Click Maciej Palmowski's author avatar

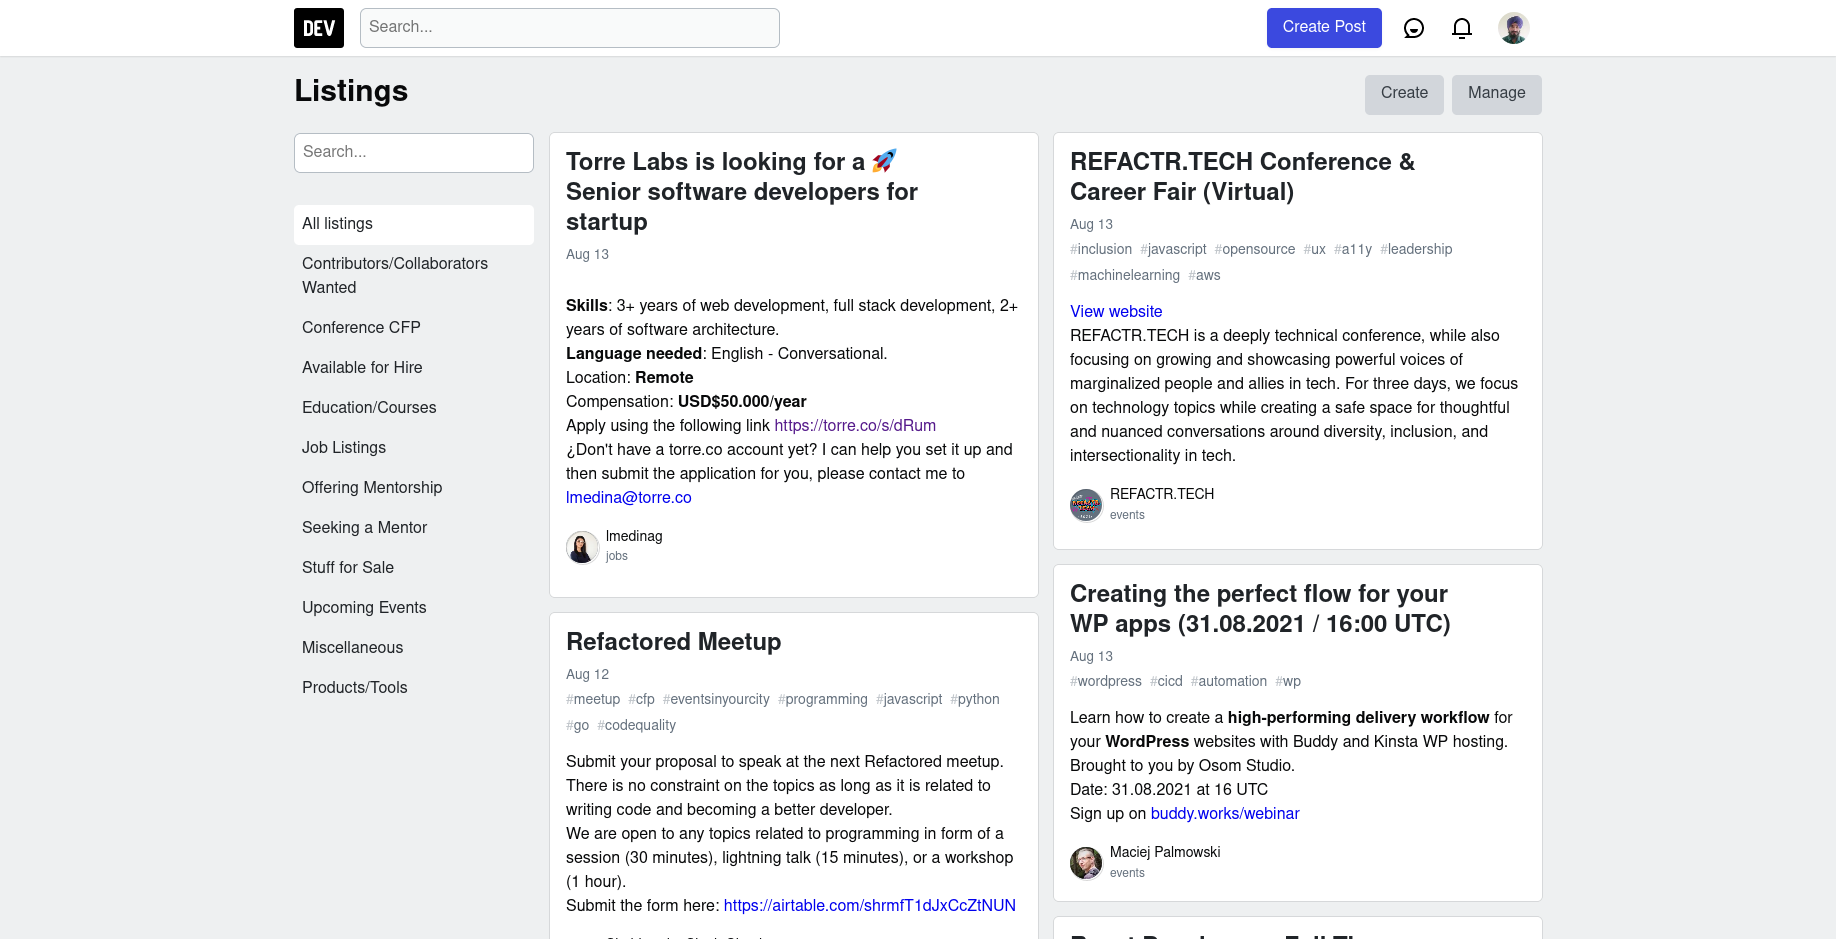click(x=1086, y=863)
